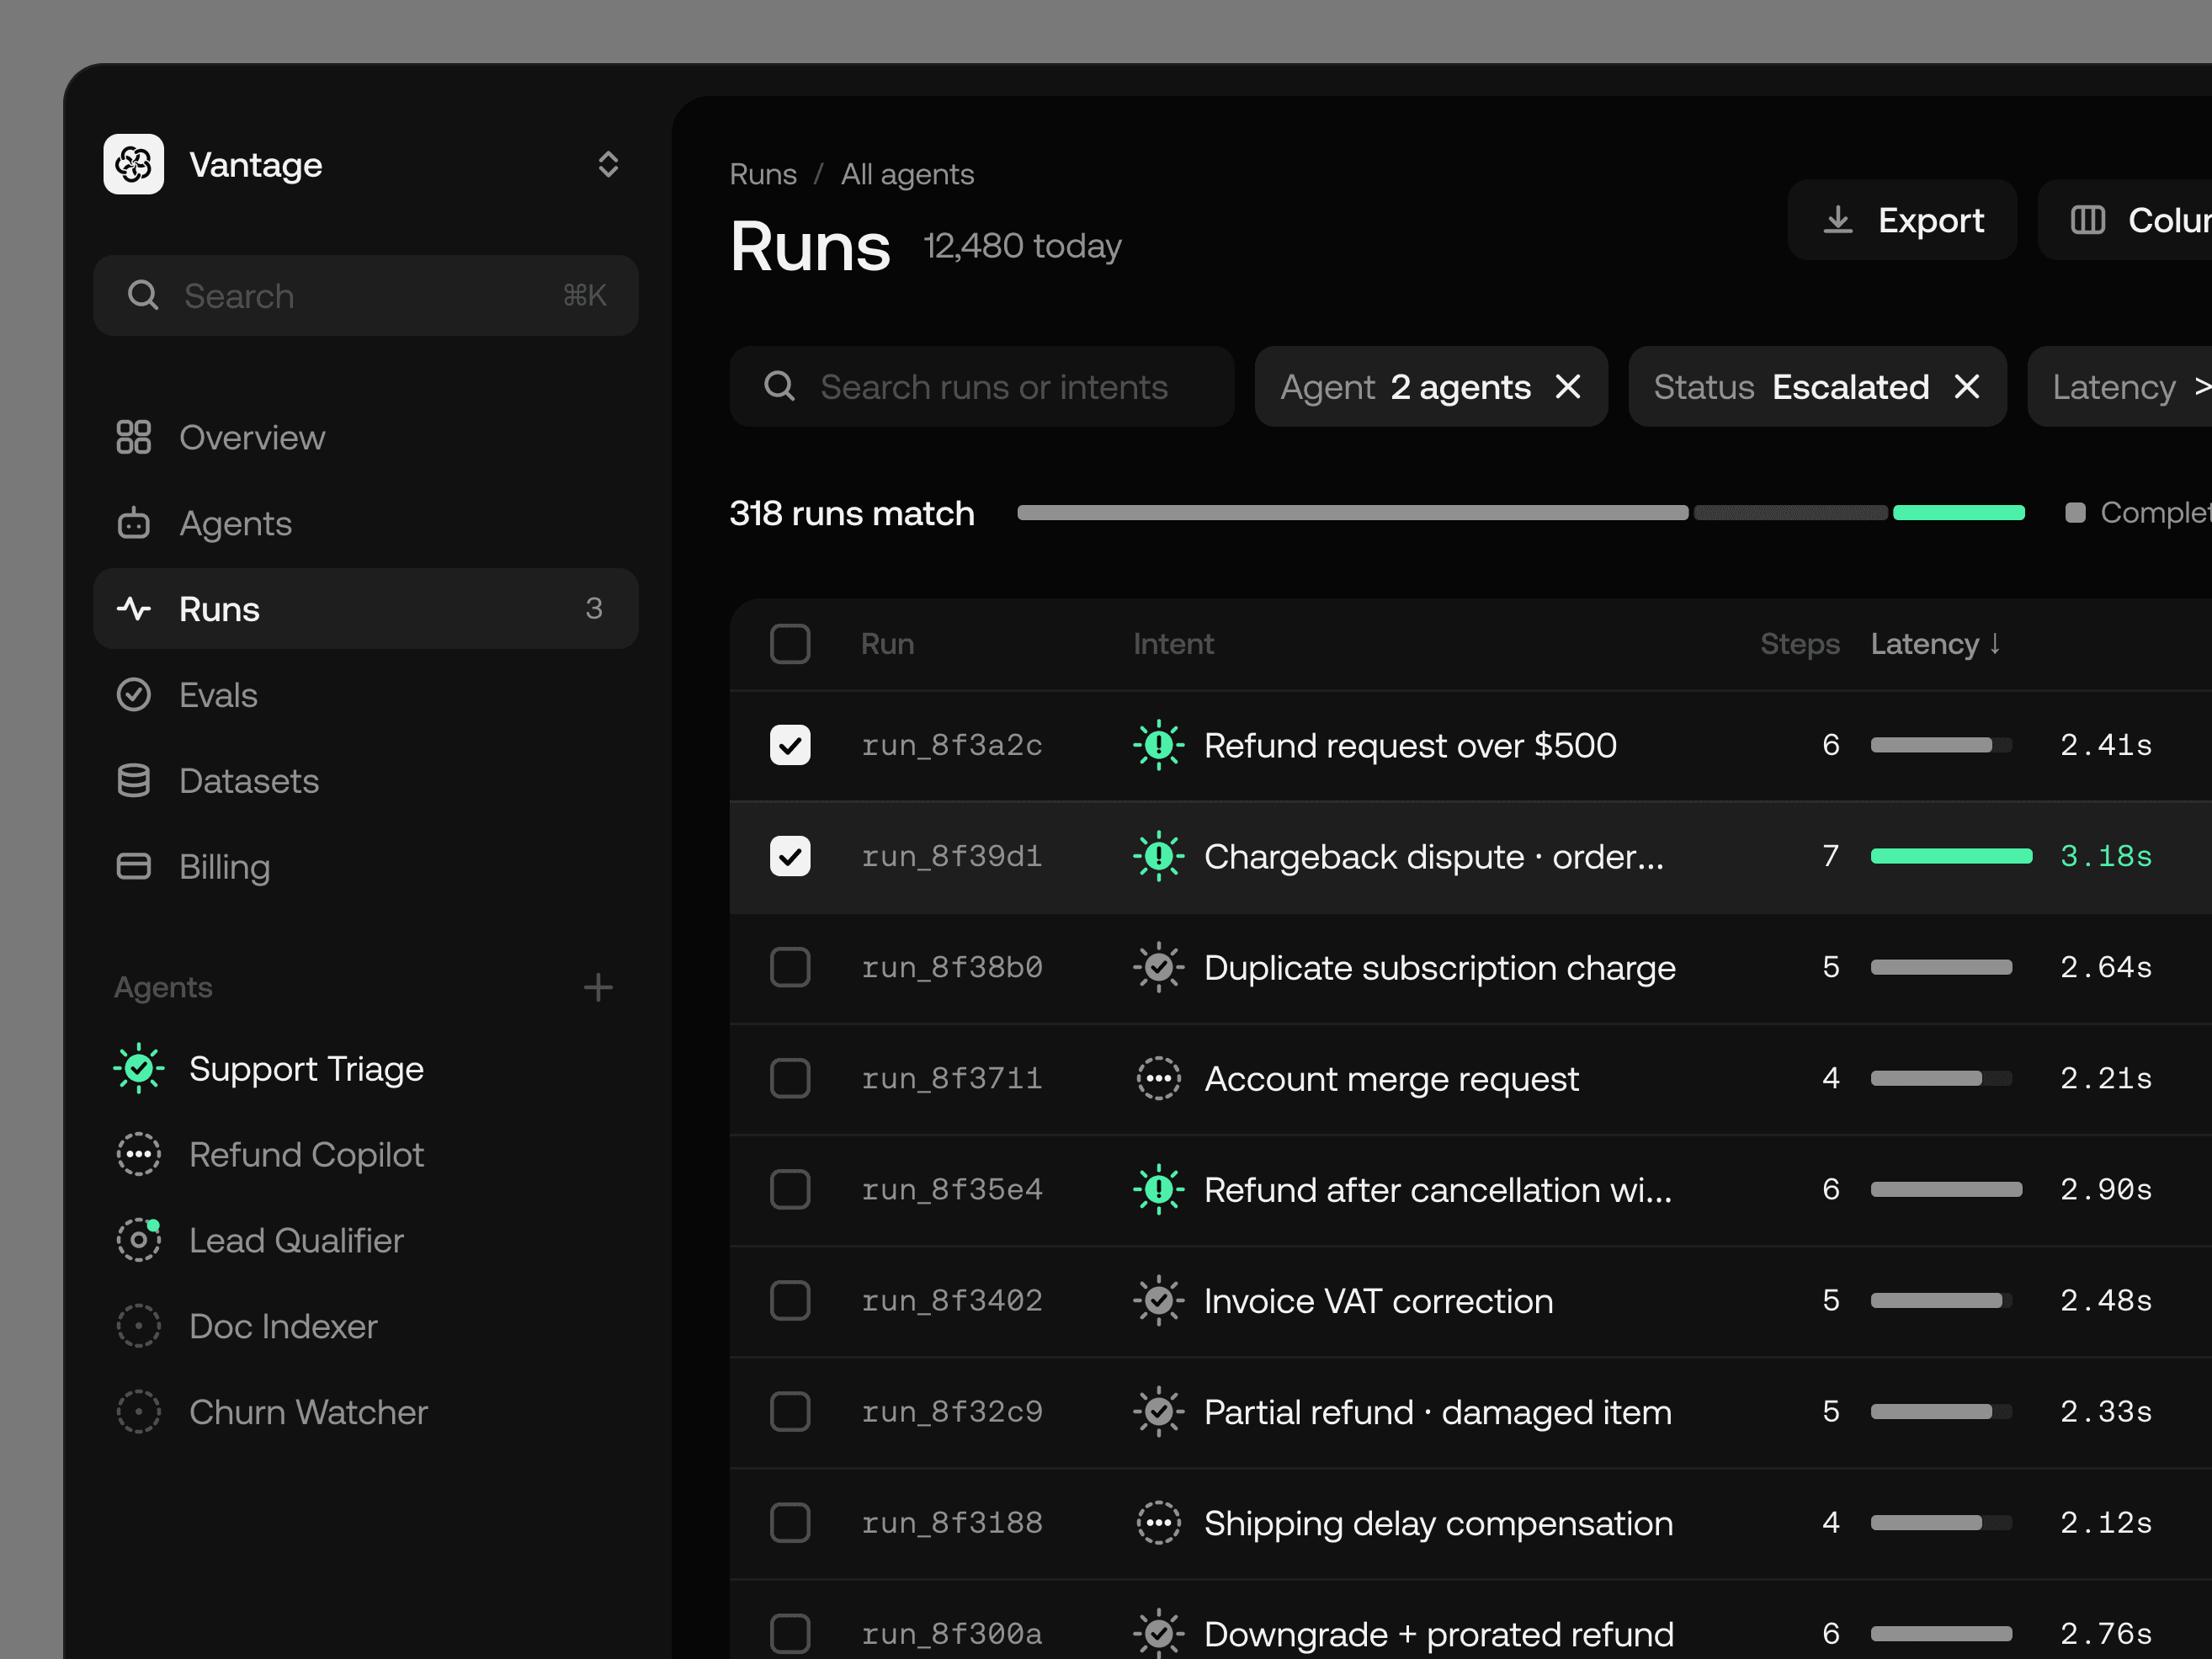2212x1659 pixels.
Task: Open the Lead Qualifier agent
Action: coord(366,1241)
